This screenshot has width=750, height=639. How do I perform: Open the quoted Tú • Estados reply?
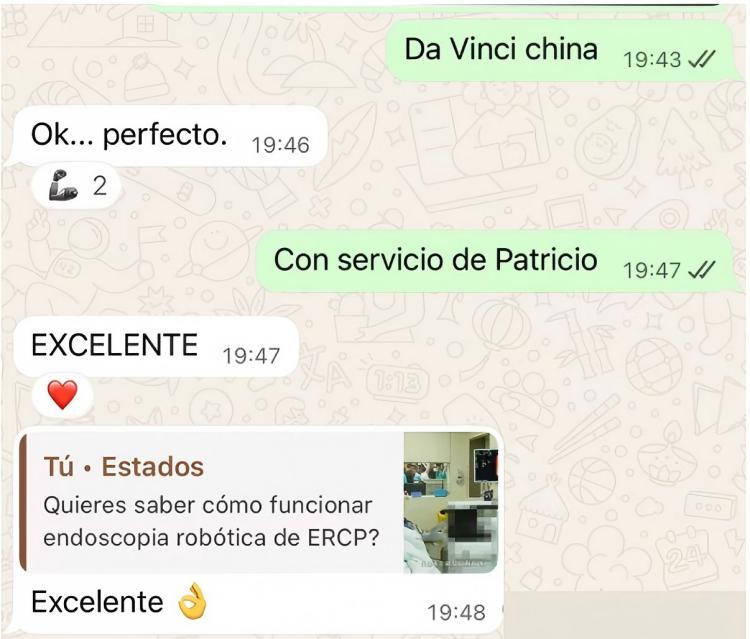tap(259, 502)
